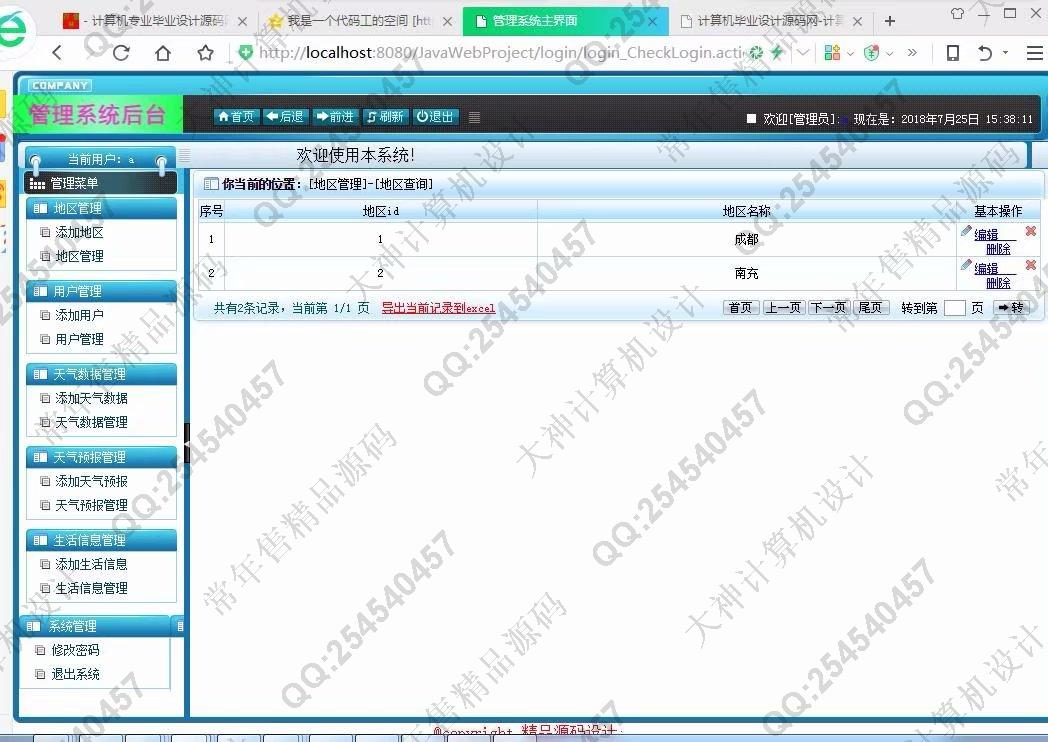Viewport: 1048px width, 742px height.
Task: Click the pencil icon in 成都 row
Action: [966, 231]
